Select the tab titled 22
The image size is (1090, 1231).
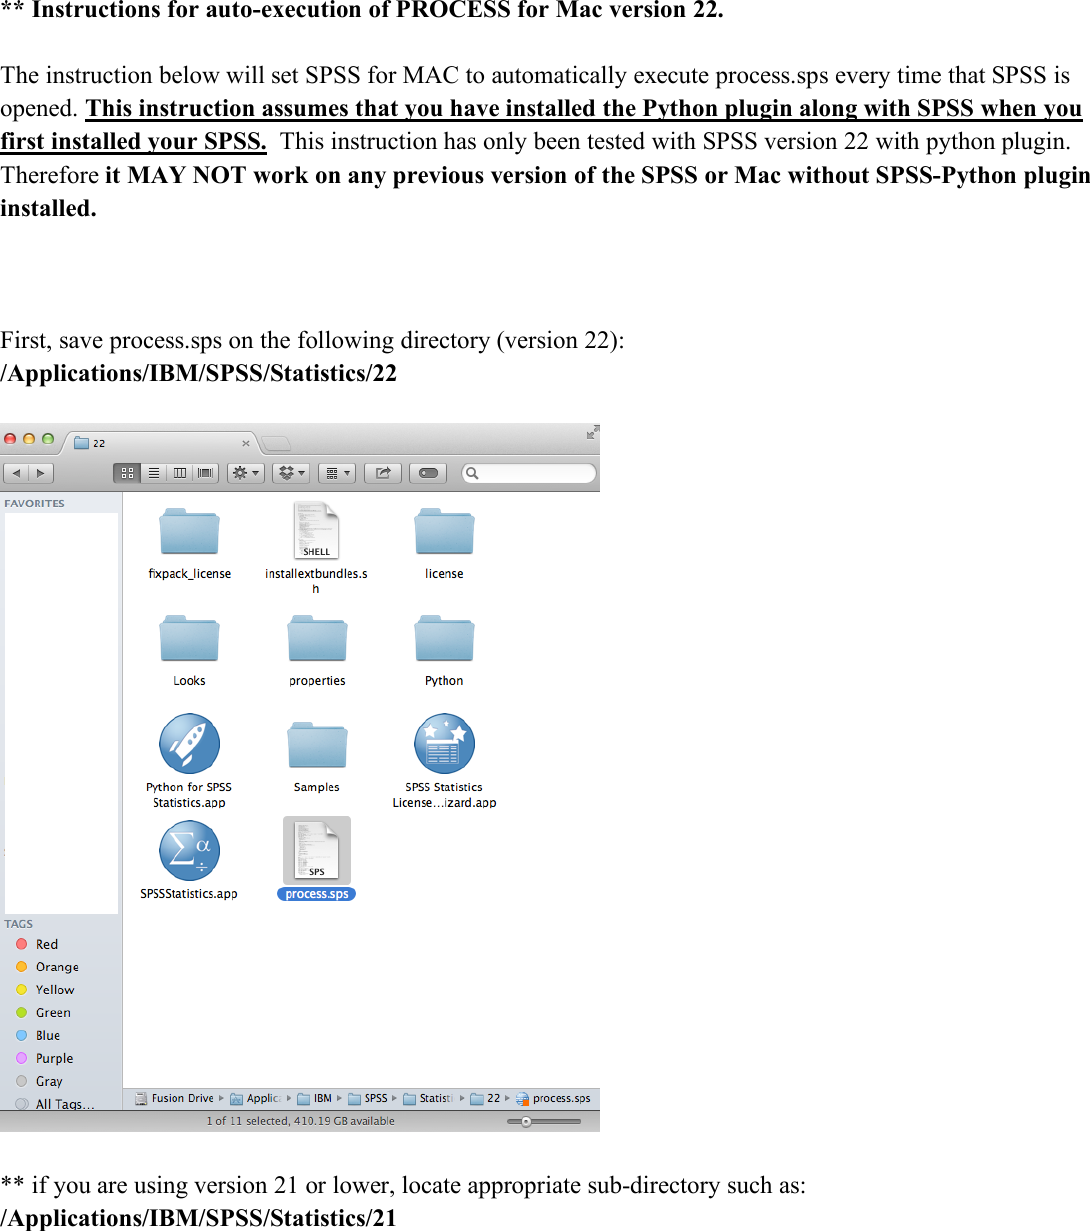pos(161,443)
